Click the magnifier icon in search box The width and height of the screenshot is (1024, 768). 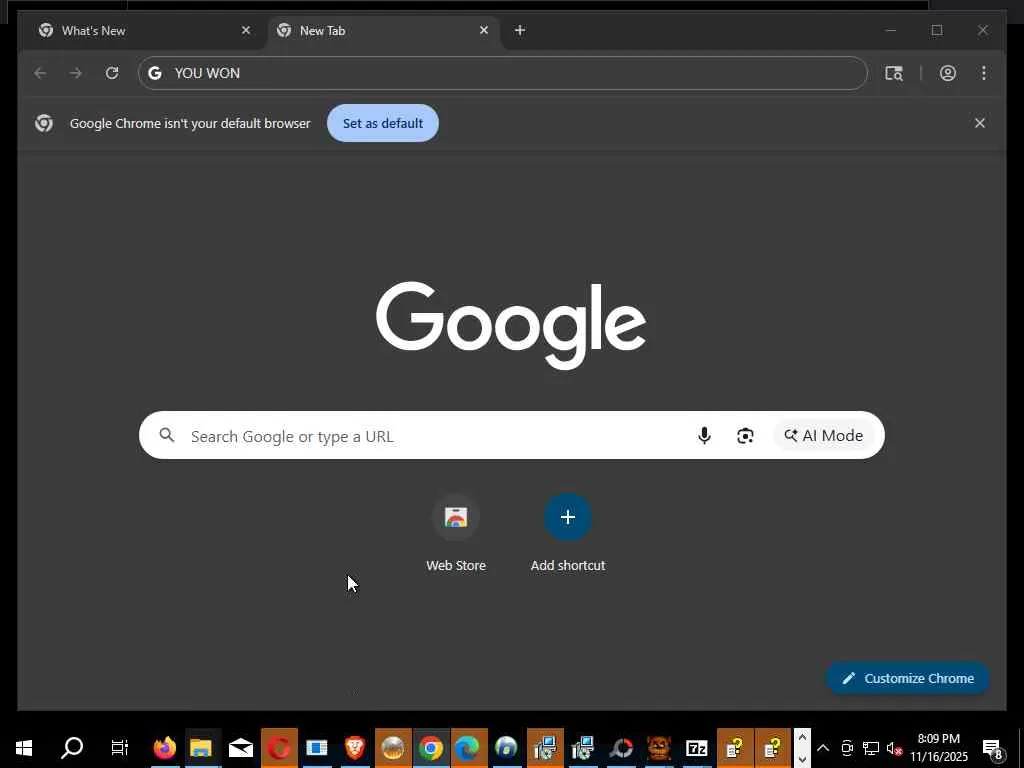pyautogui.click(x=167, y=435)
